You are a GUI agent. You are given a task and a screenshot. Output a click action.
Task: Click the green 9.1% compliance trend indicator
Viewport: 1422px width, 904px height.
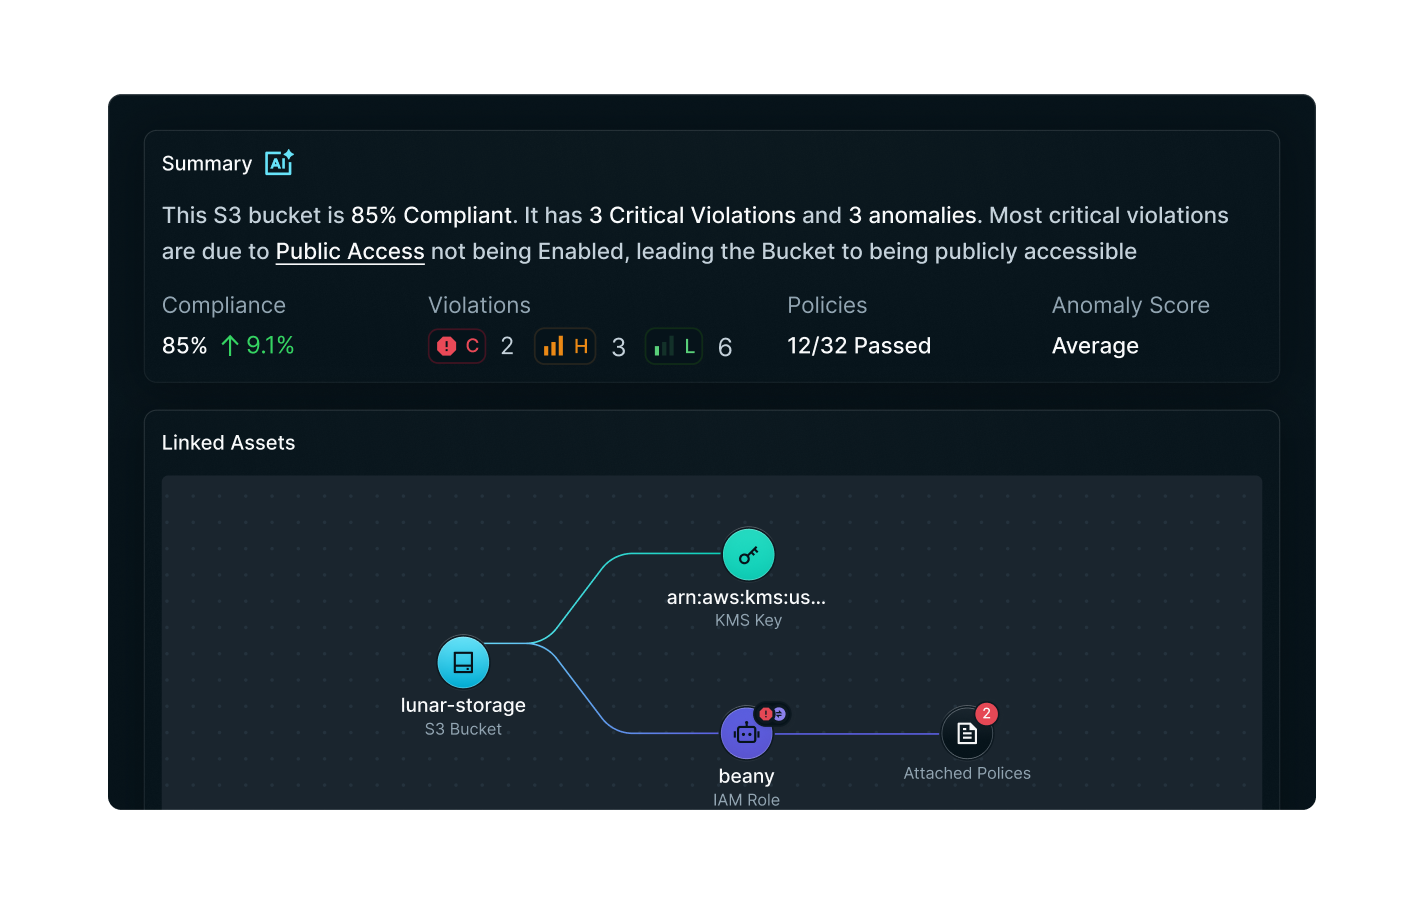click(258, 345)
